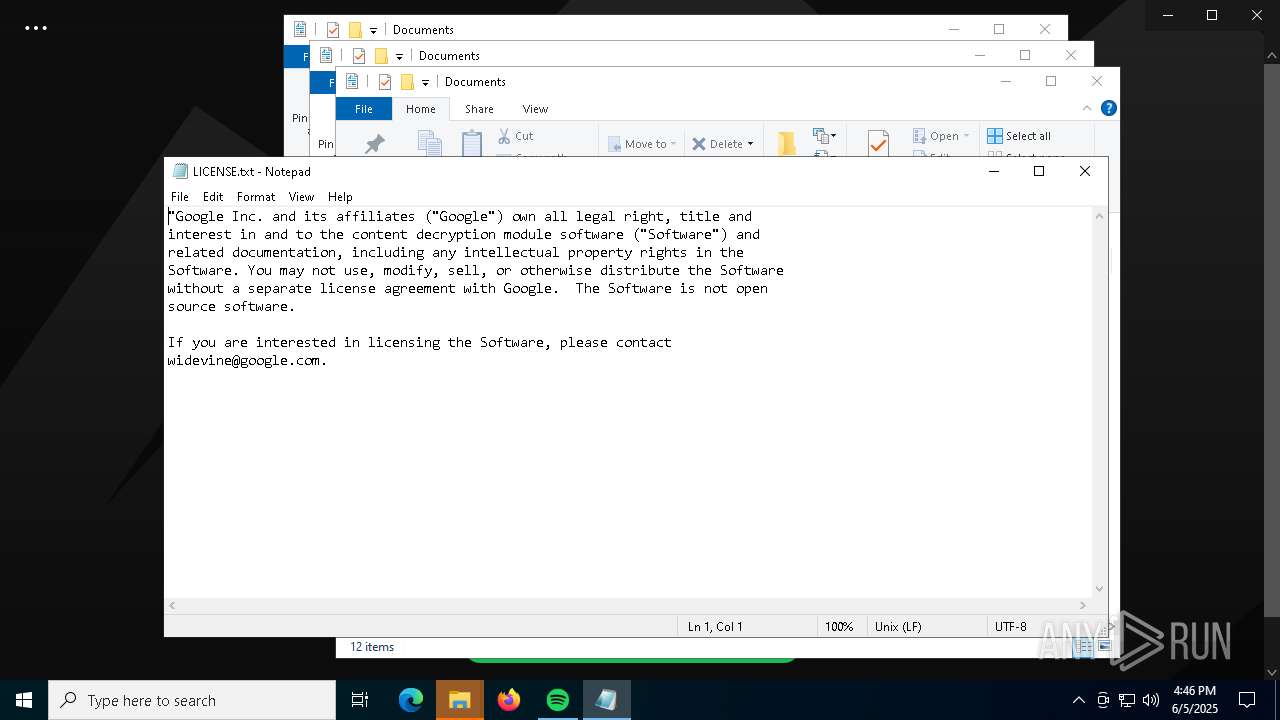Launch Firefox from the taskbar
The width and height of the screenshot is (1280, 720).
pos(509,700)
